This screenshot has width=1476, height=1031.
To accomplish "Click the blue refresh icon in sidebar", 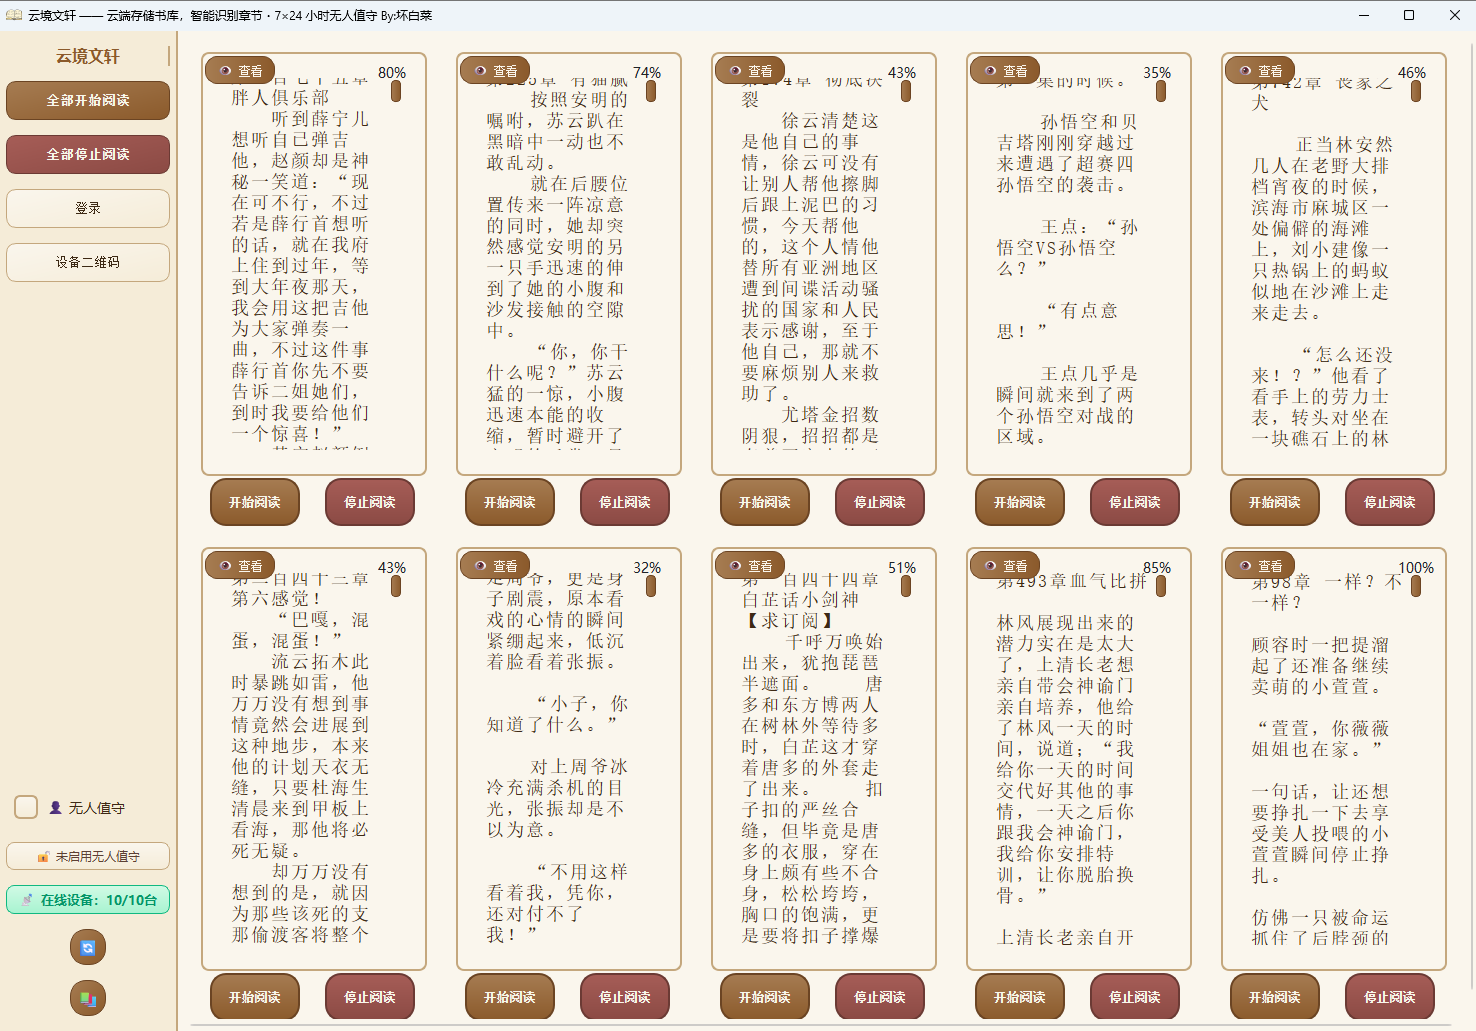I will [x=88, y=947].
